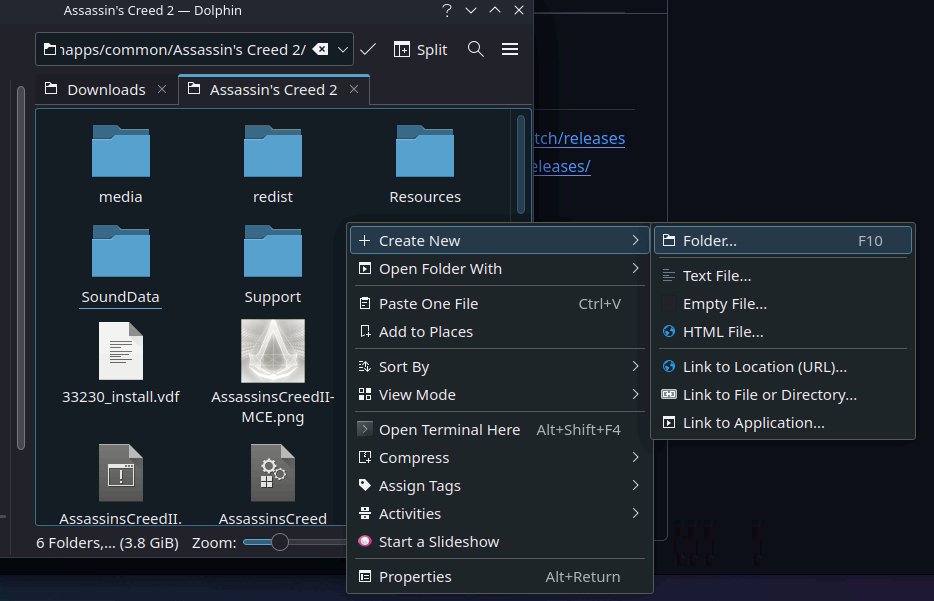Screen dimensions: 934x601
Task: Click the Dolphin help question mark icon
Action: pyautogui.click(x=447, y=10)
